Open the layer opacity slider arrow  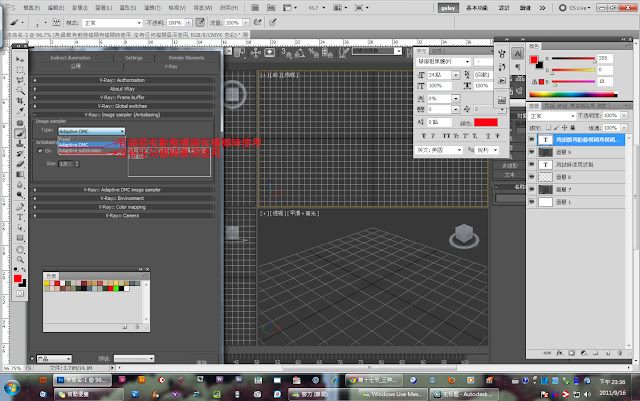point(624,116)
